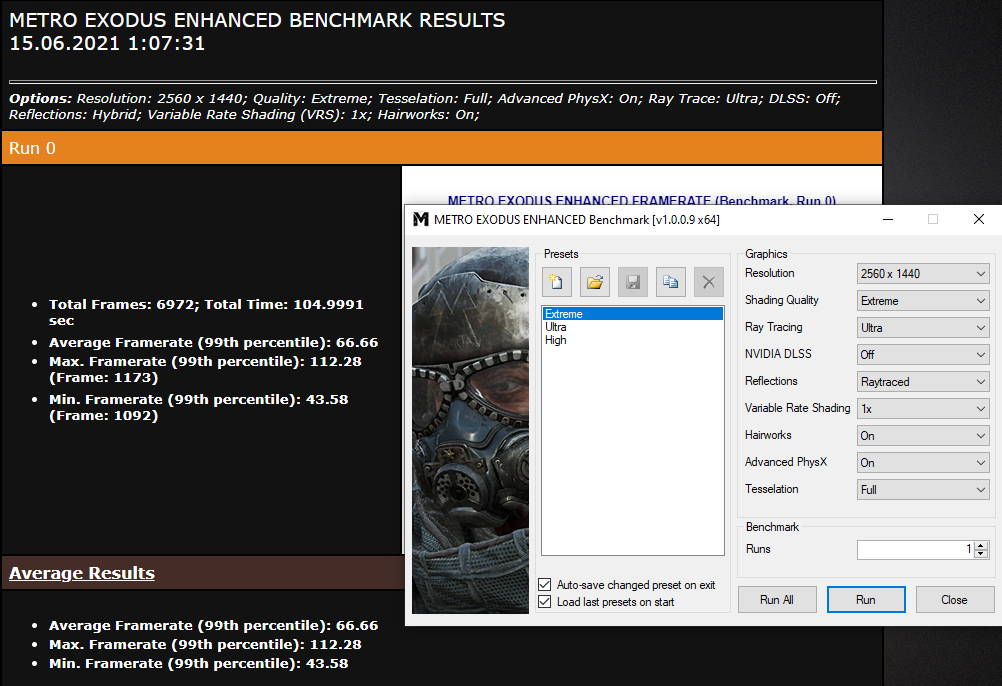Open the Ray Tracing dropdown
Image resolution: width=1002 pixels, height=686 pixels.
[923, 328]
